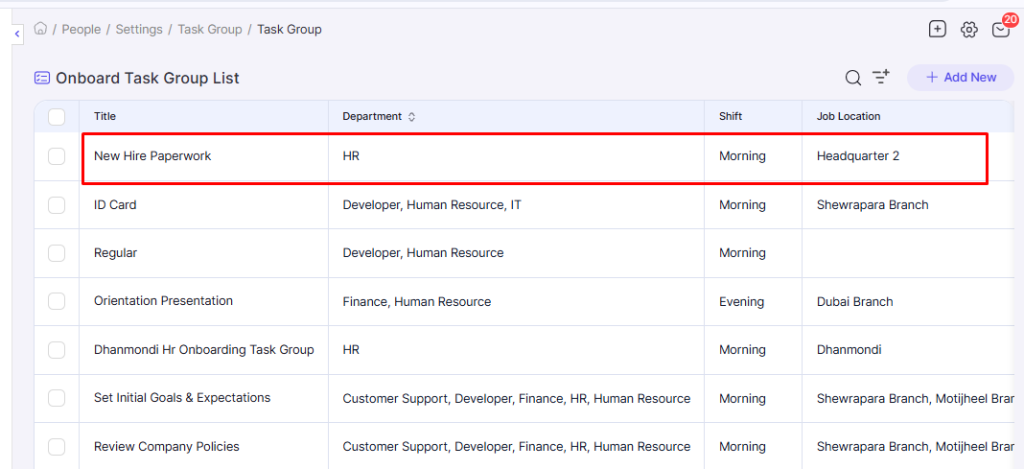The width and height of the screenshot is (1024, 469).
Task: Open Set Initial Goals & Expectations title
Action: click(182, 398)
